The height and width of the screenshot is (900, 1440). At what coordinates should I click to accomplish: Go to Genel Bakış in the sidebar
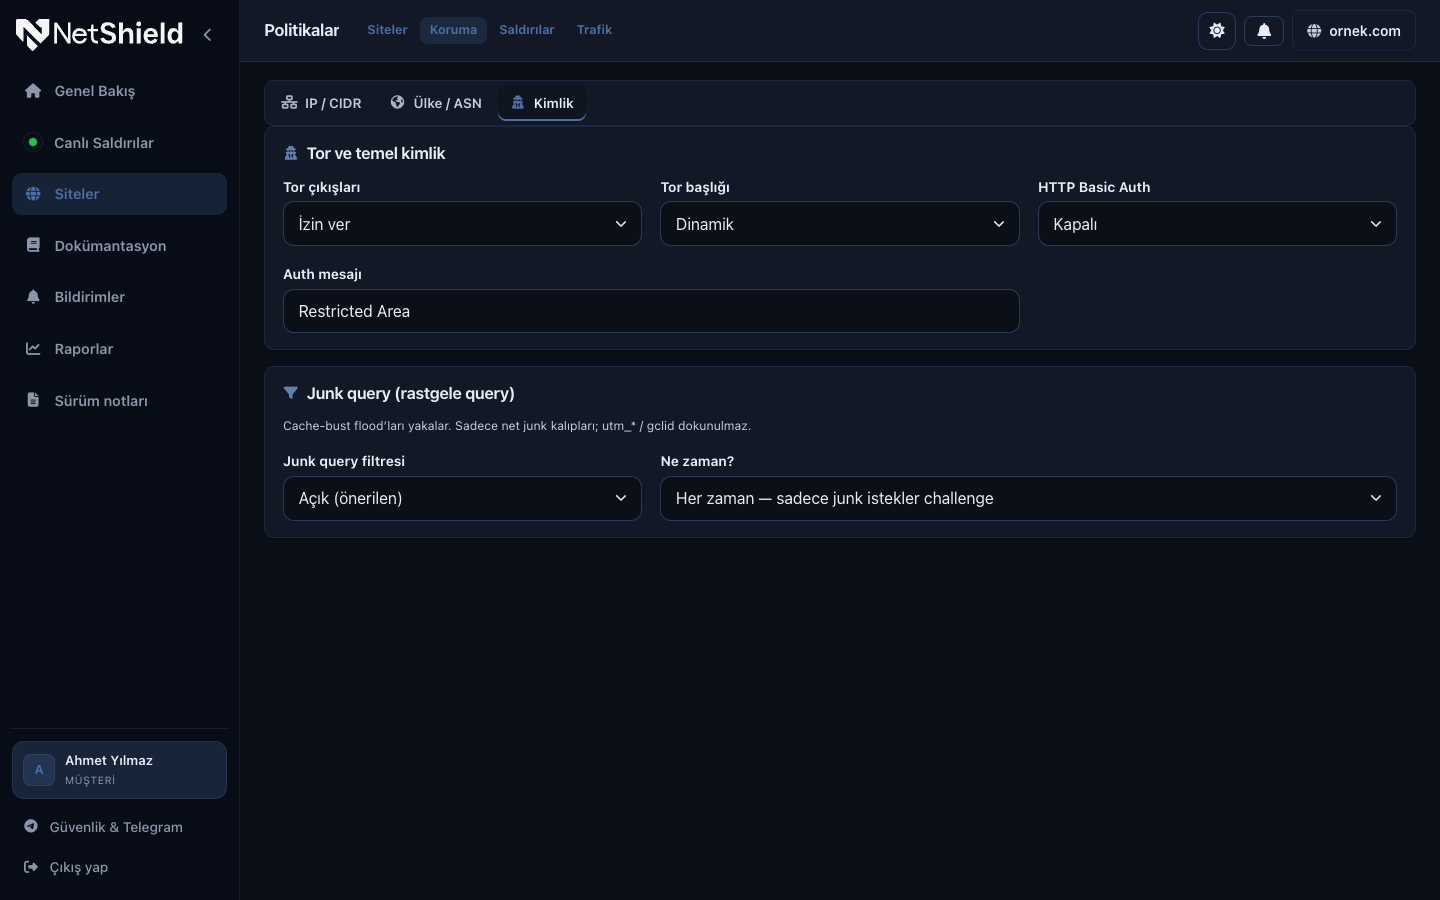click(x=119, y=91)
